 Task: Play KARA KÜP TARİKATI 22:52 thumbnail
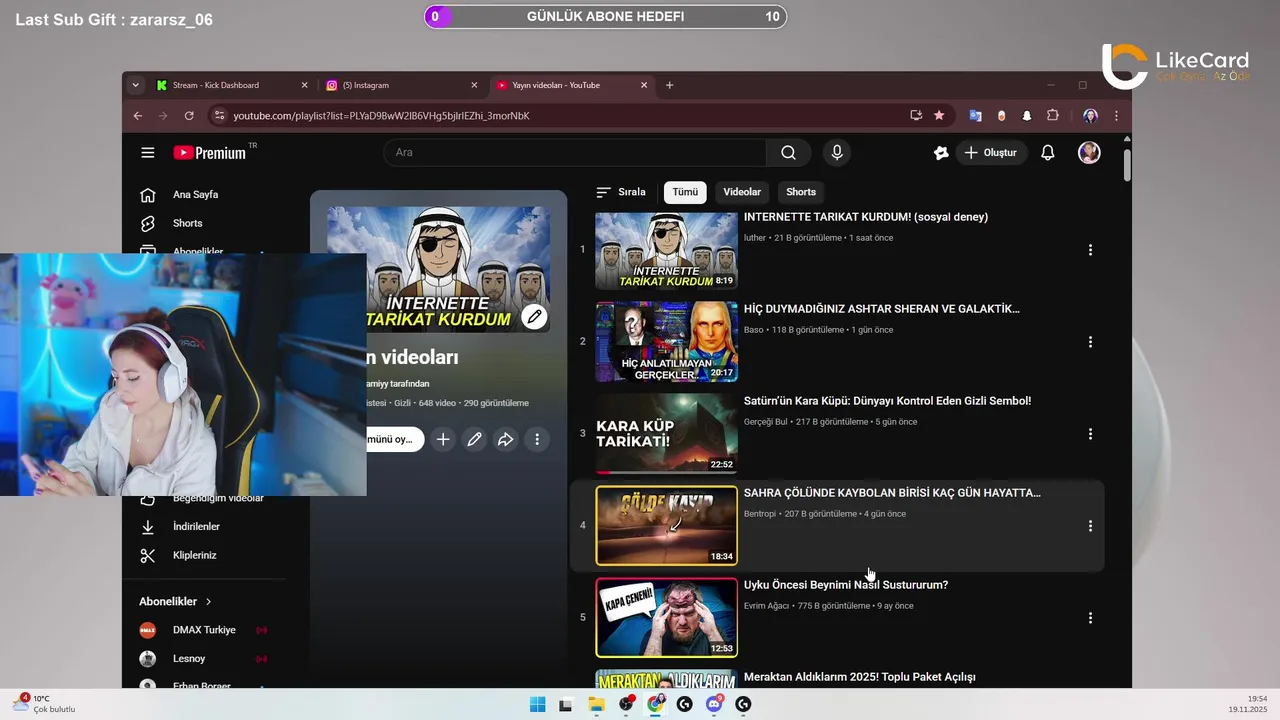(666, 434)
